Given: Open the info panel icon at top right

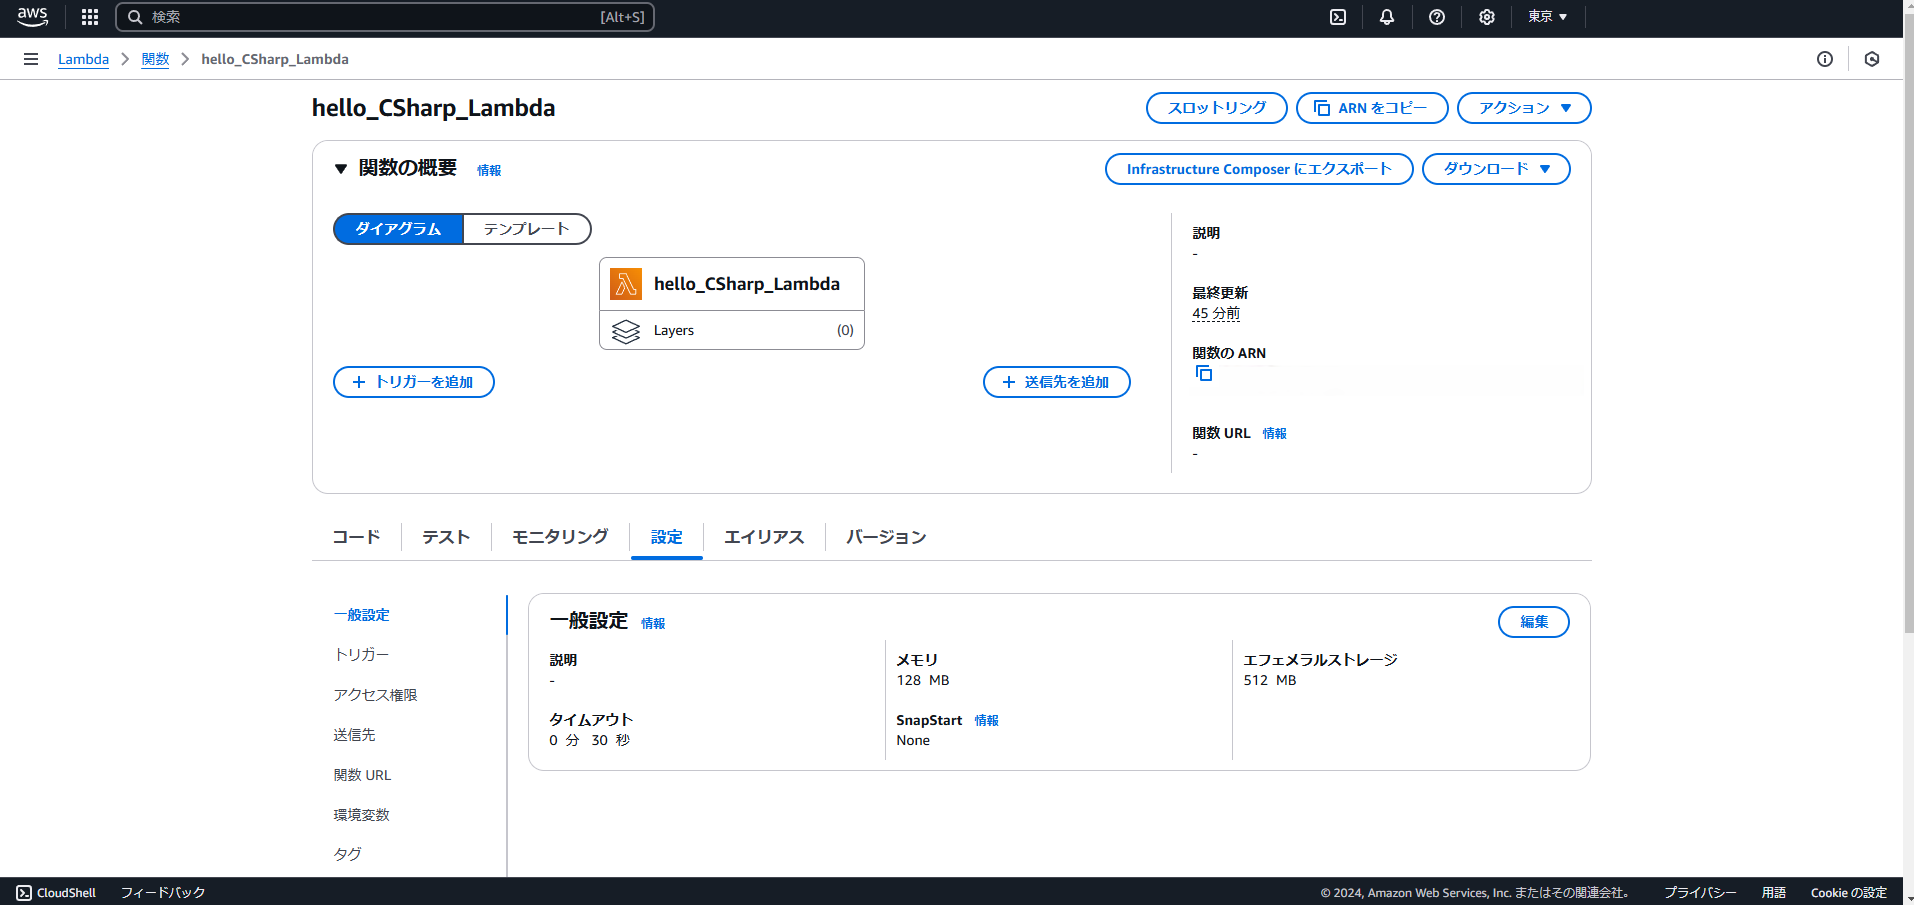Looking at the screenshot, I should [1825, 59].
